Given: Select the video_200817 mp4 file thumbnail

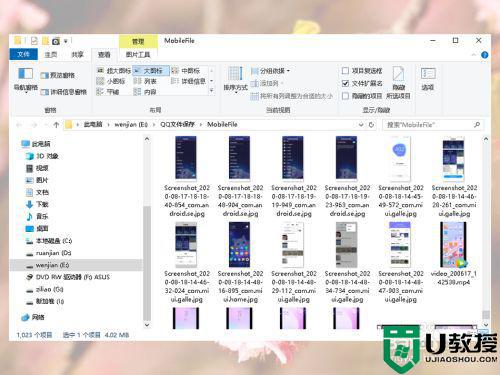Looking at the screenshot, I should coord(454,245).
